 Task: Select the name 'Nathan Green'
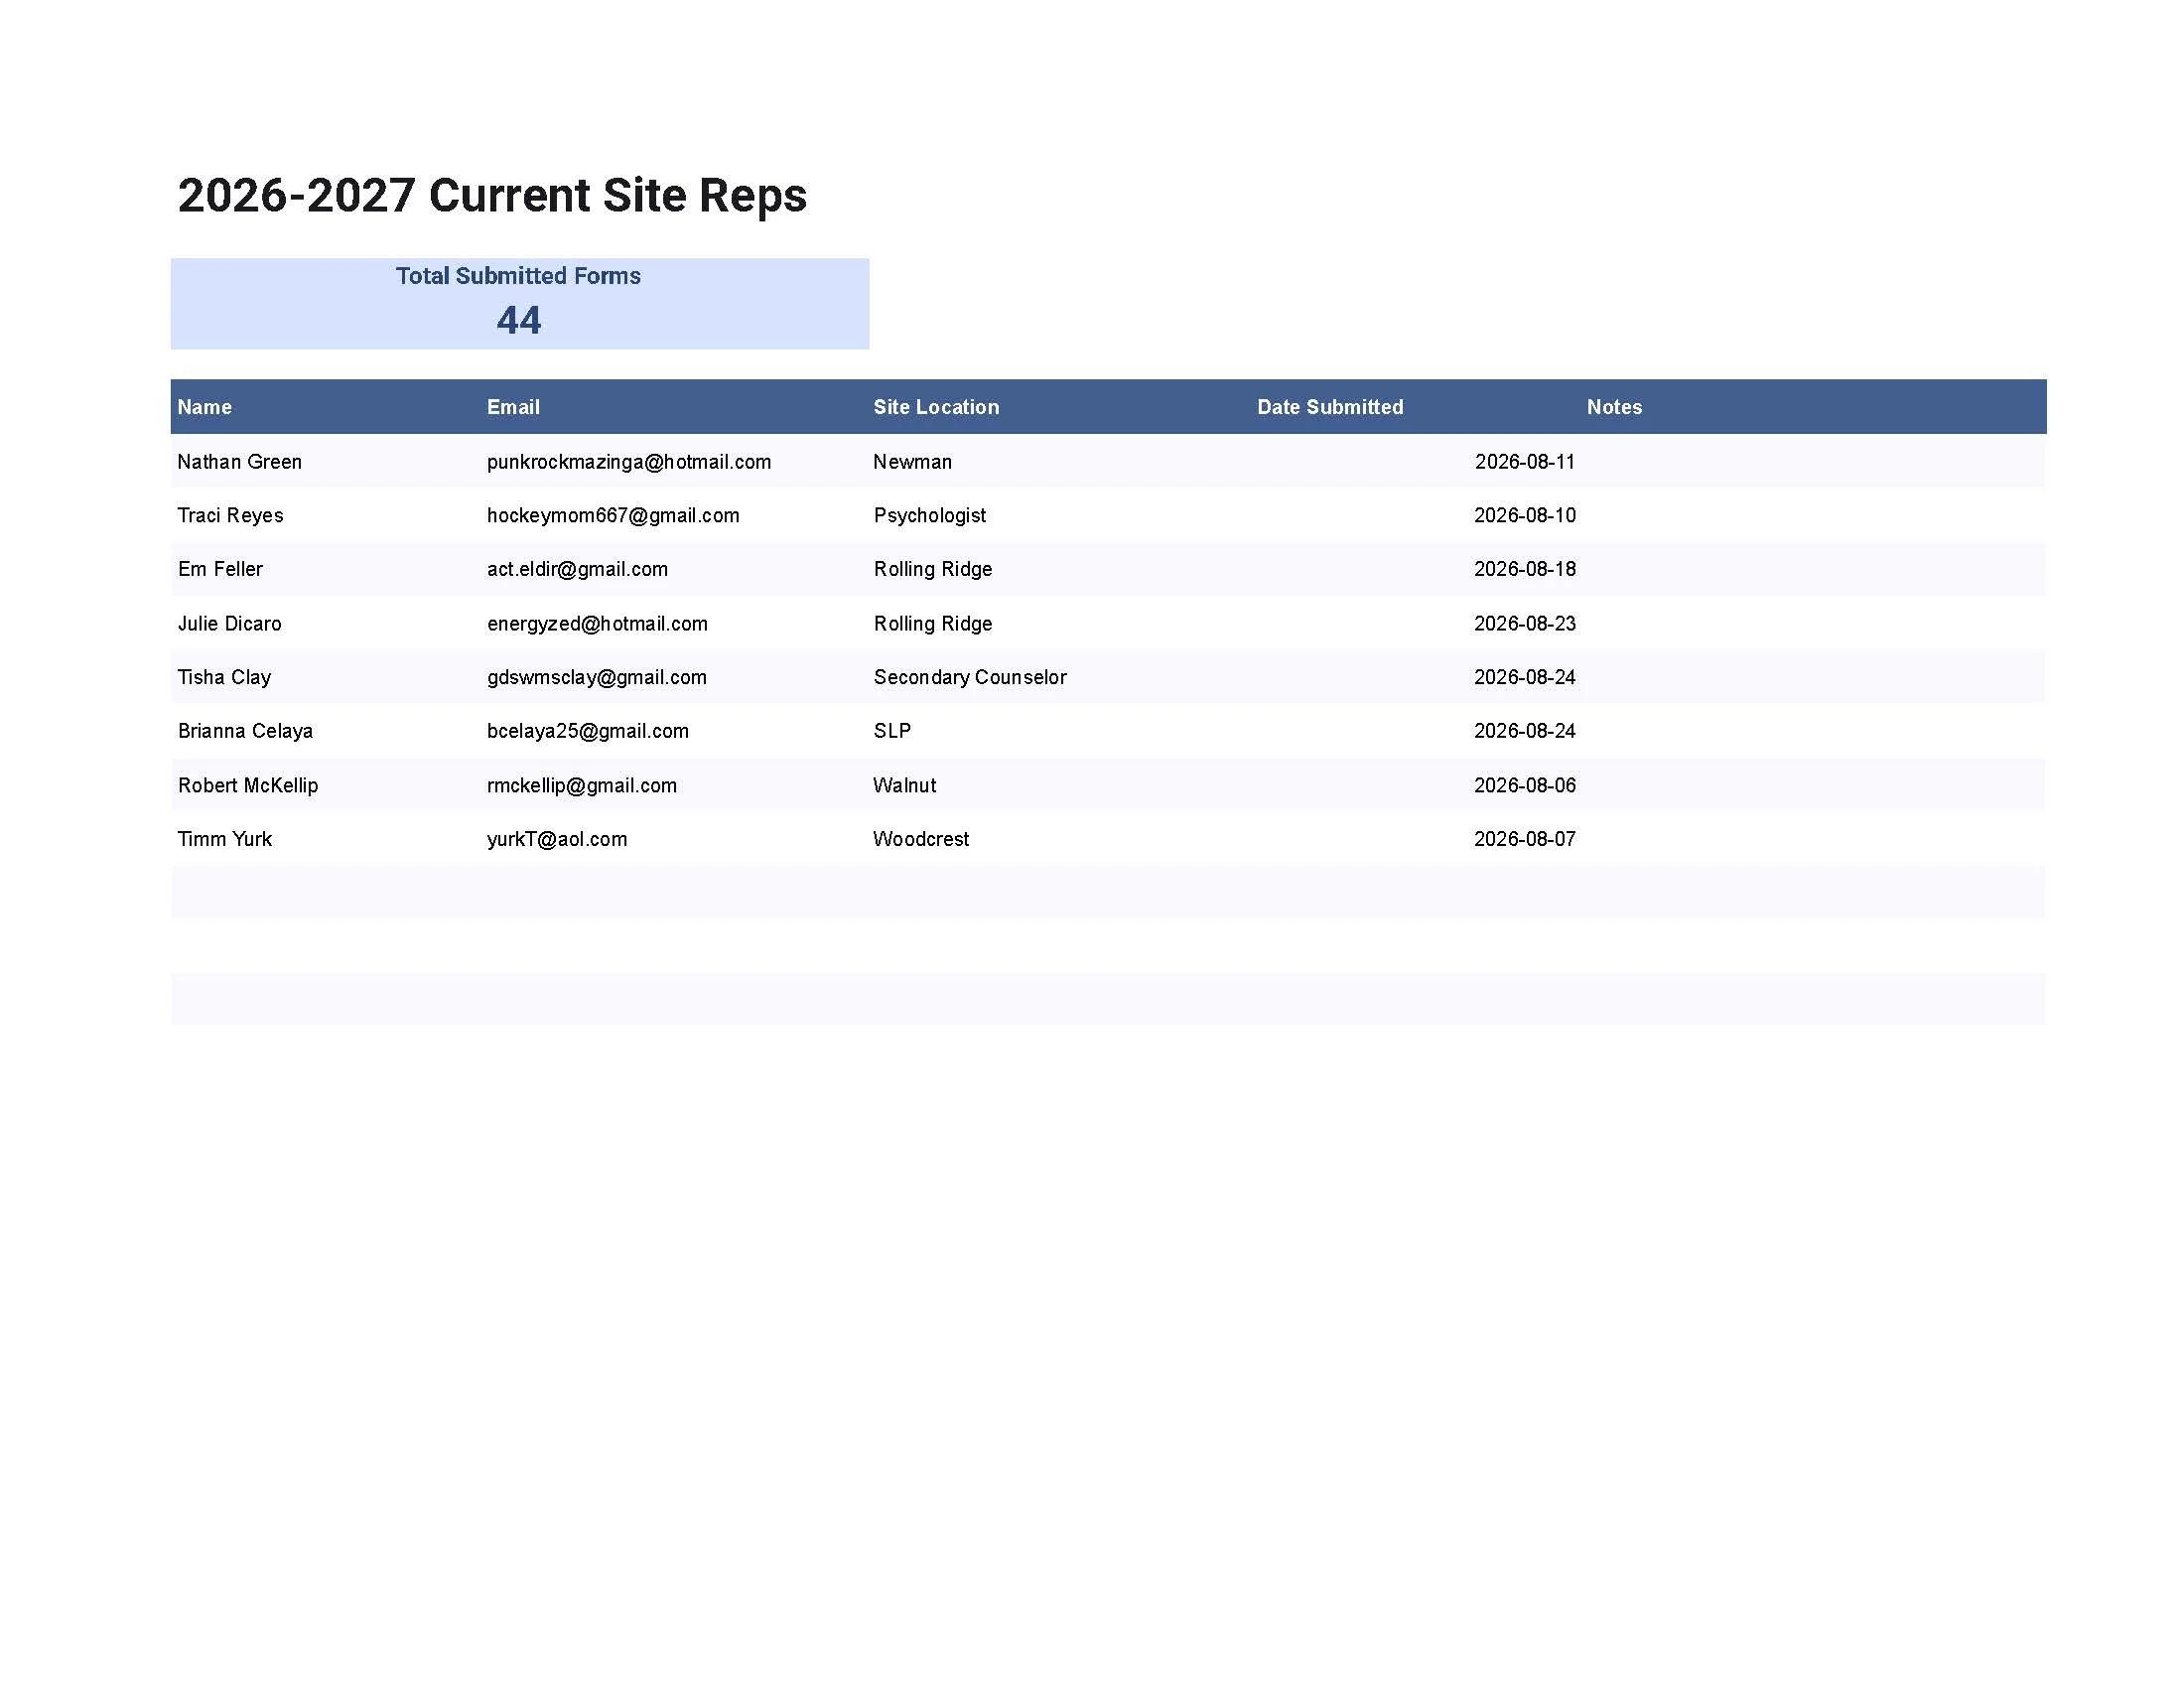pyautogui.click(x=240, y=462)
